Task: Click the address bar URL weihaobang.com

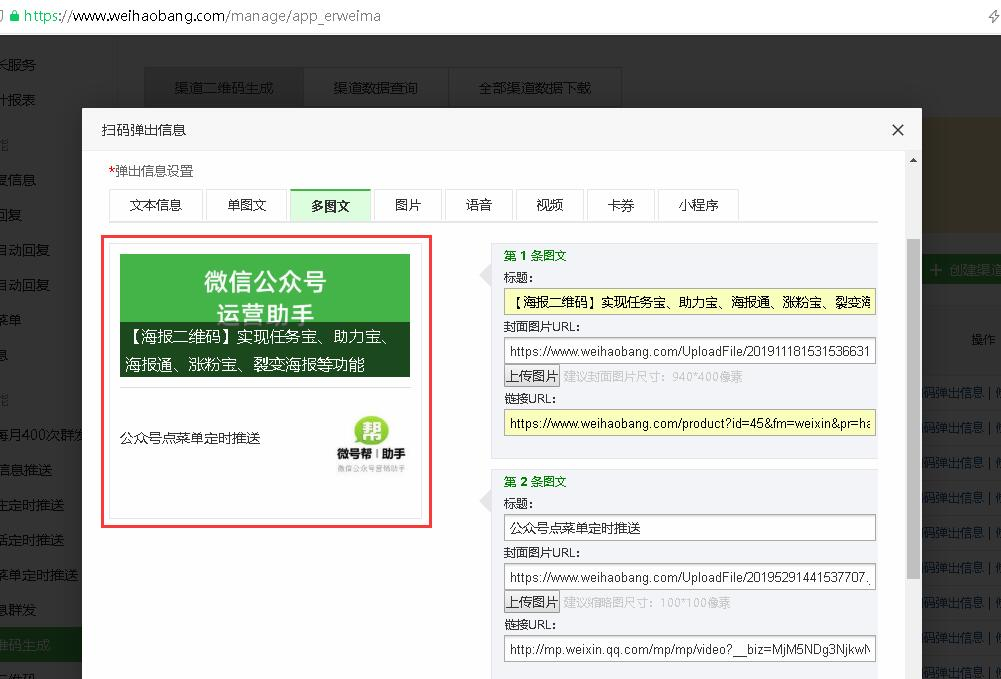Action: click(x=202, y=16)
